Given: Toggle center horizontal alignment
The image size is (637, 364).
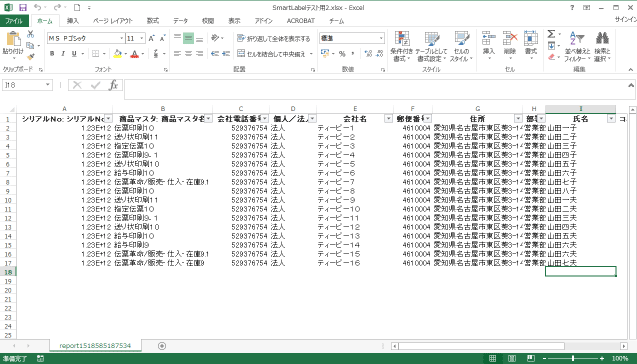Looking at the screenshot, I should 188,54.
